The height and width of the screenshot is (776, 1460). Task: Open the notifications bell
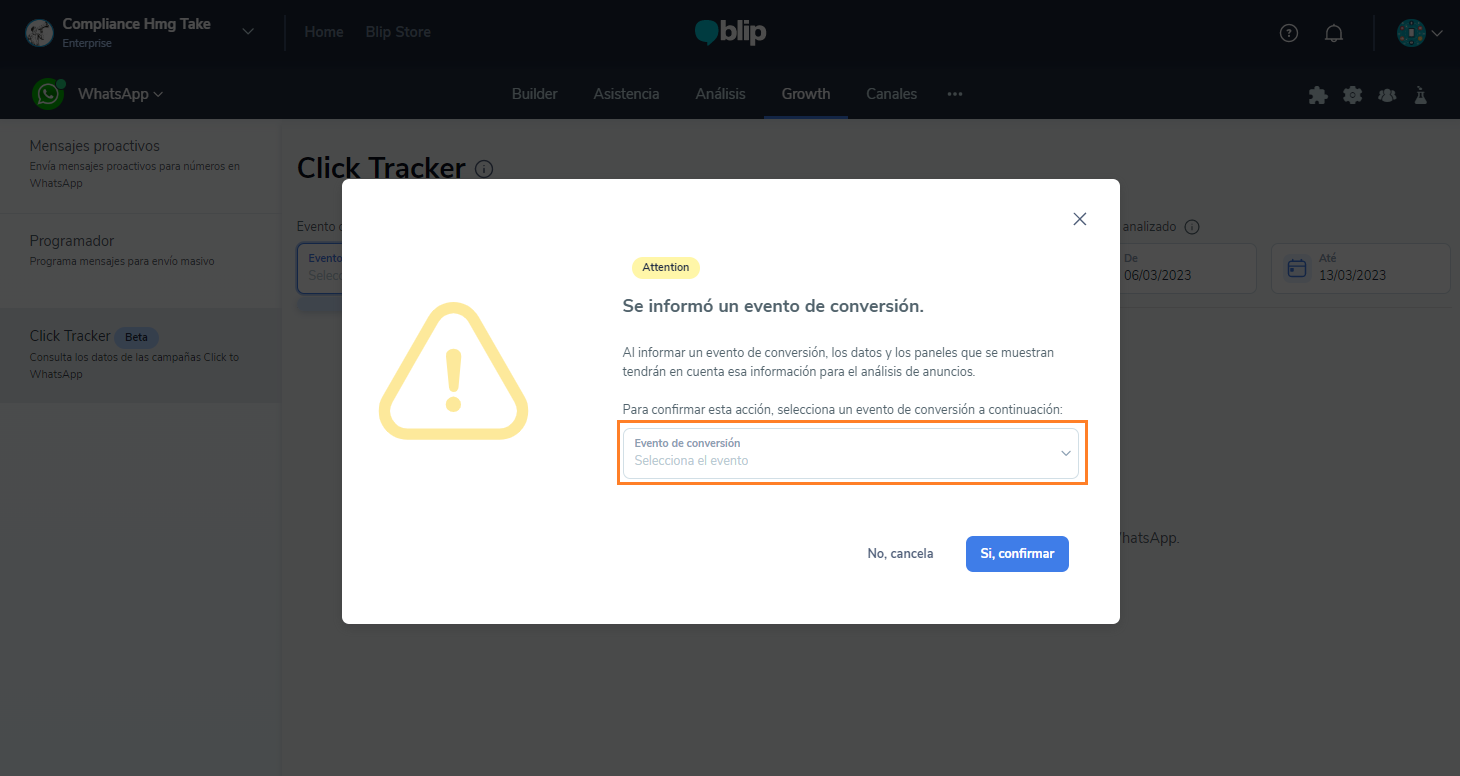point(1334,33)
